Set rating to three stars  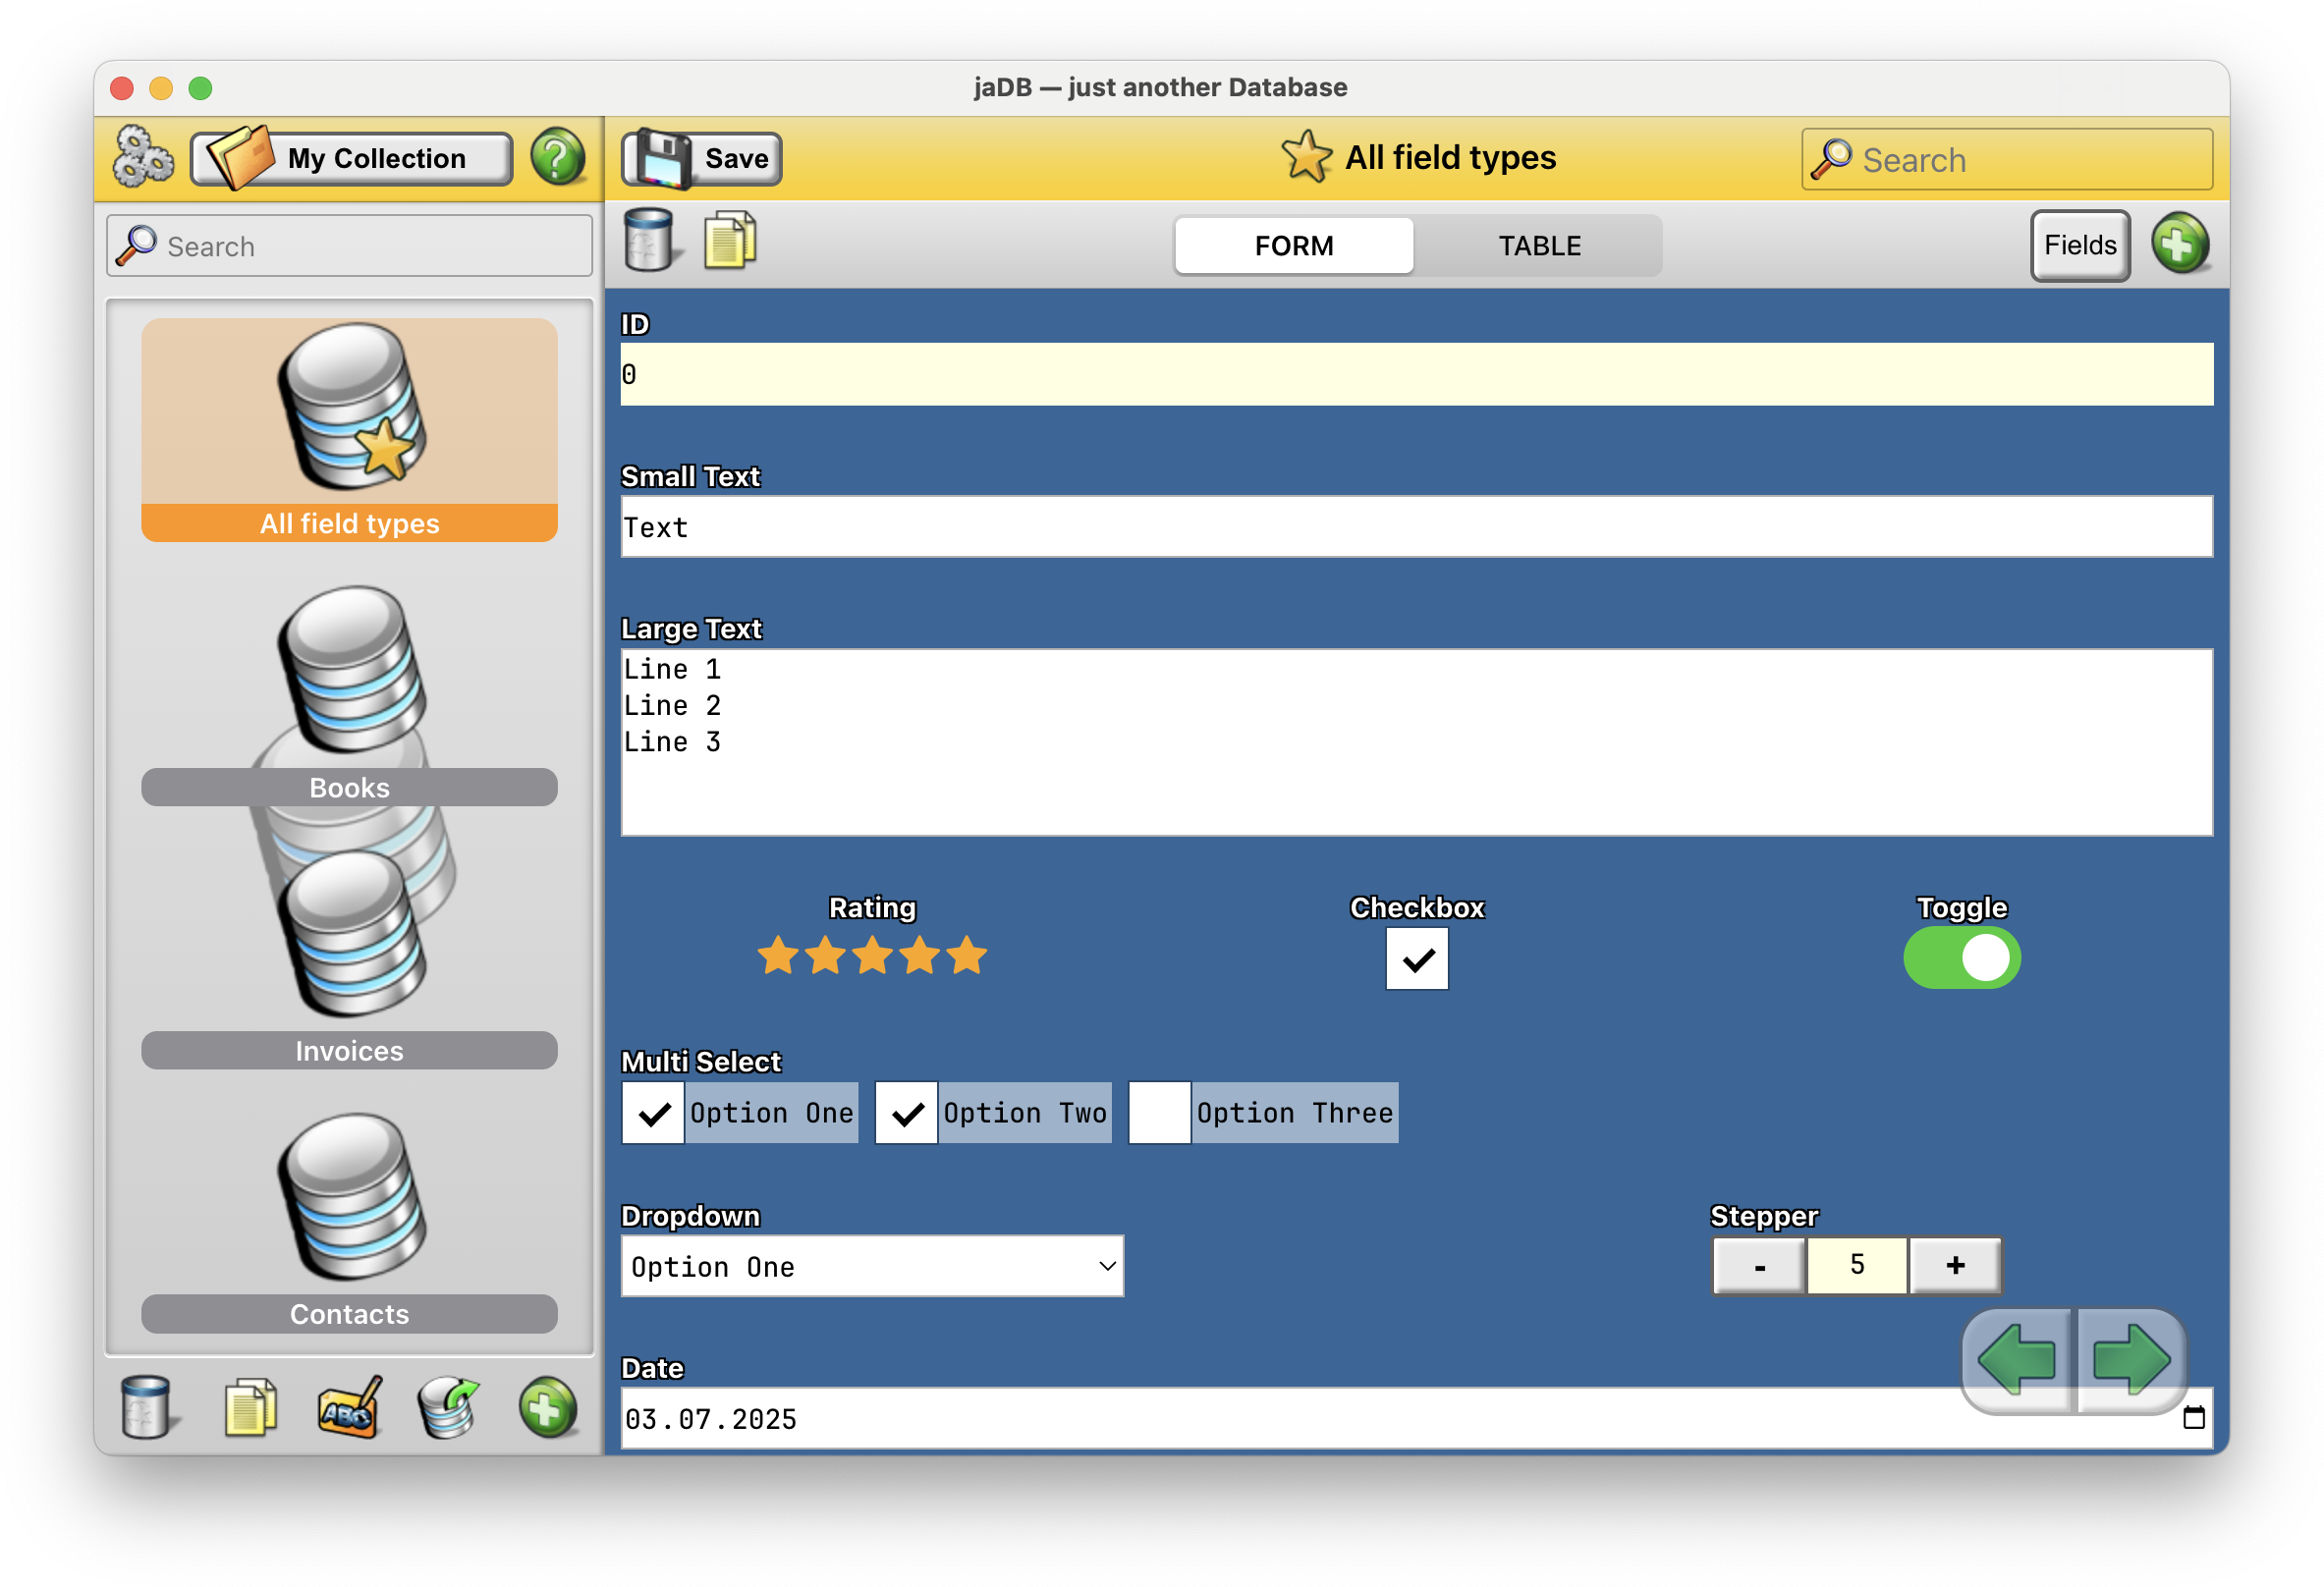tap(872, 957)
